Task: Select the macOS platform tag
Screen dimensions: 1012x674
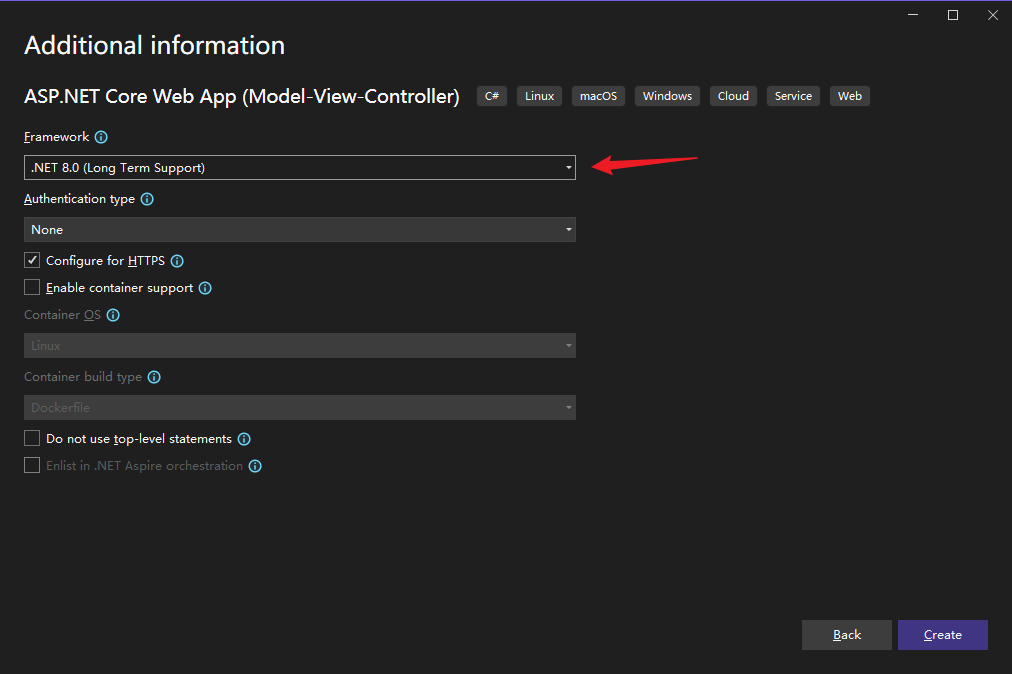Action: point(598,96)
